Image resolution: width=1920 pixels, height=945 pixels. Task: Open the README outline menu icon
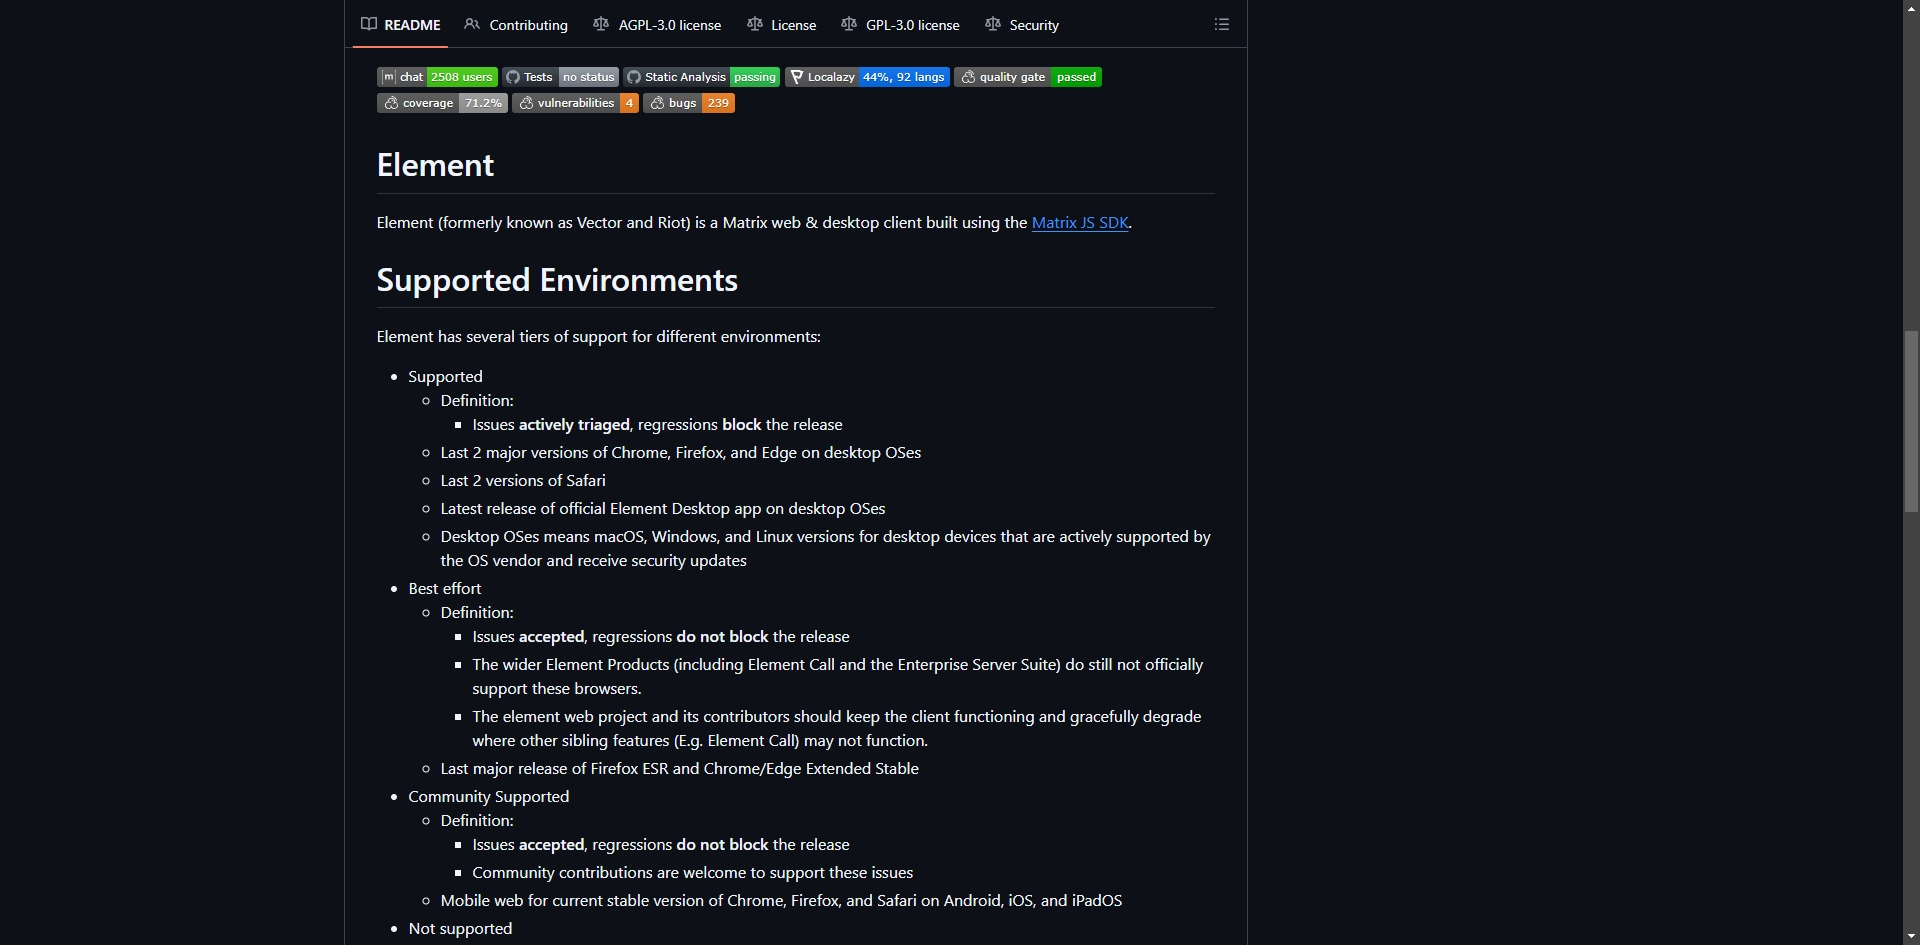(1221, 24)
